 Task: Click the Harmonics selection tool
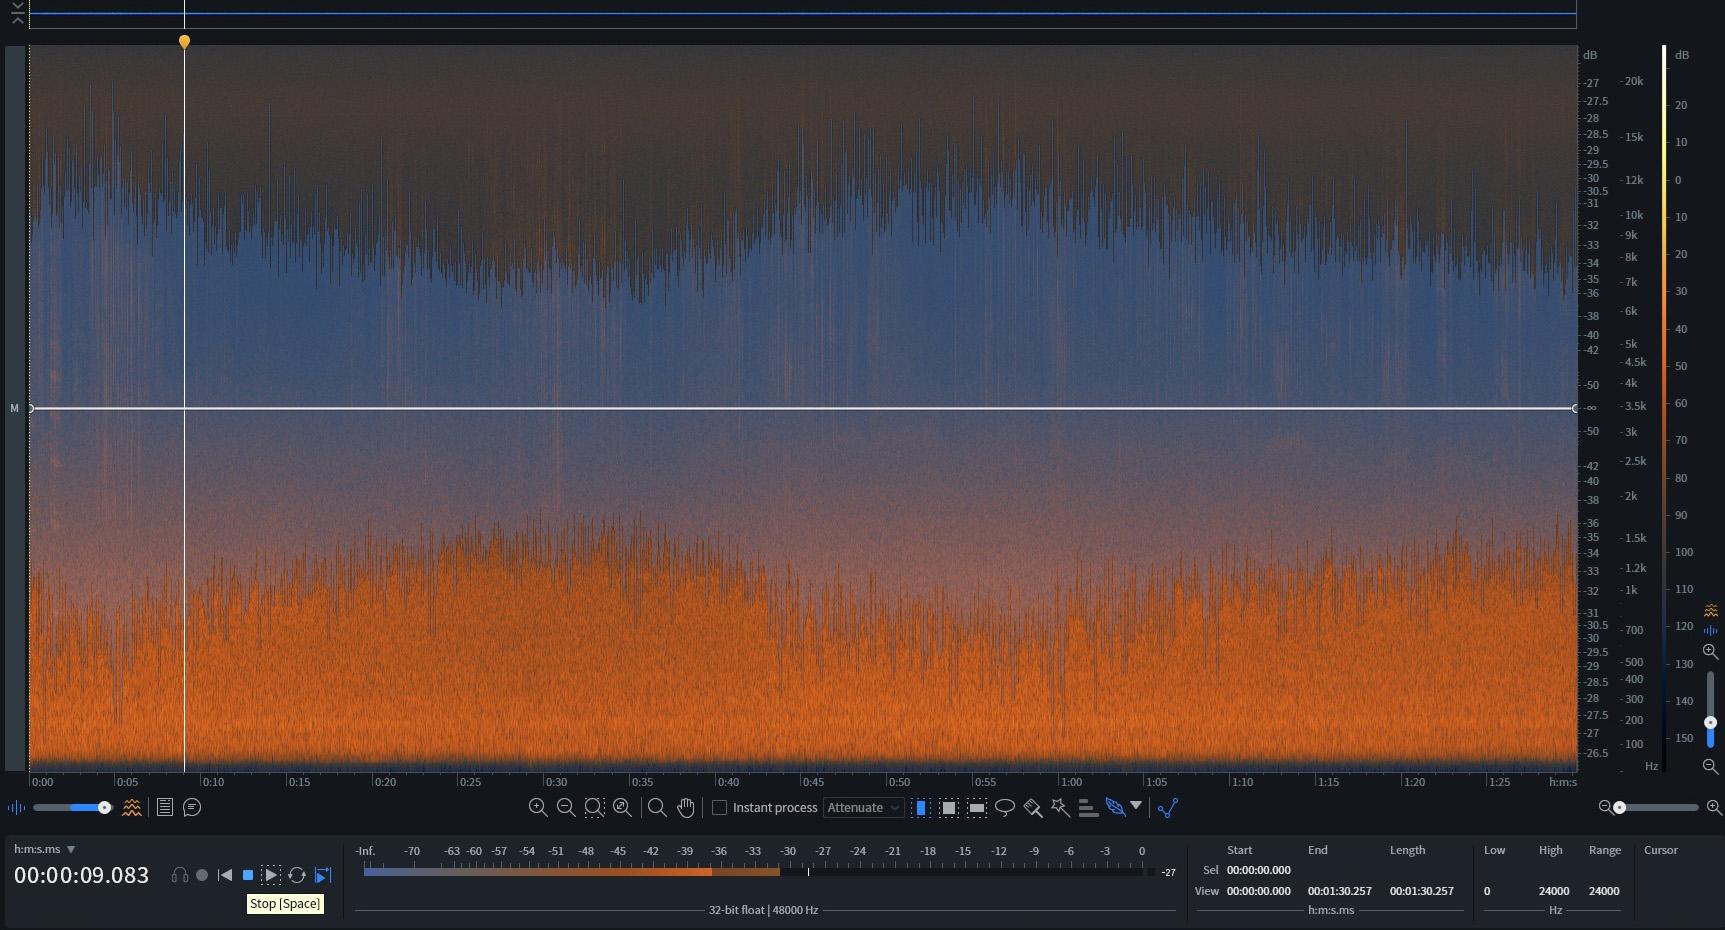point(1088,807)
